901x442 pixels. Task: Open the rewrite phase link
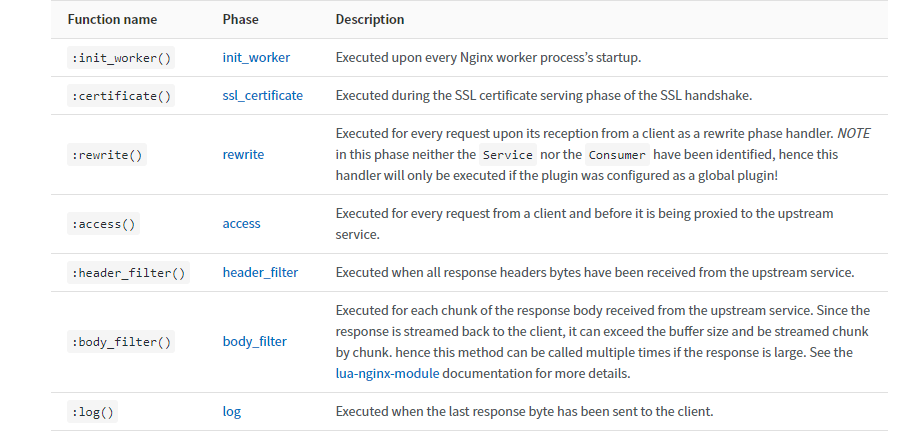coord(243,155)
